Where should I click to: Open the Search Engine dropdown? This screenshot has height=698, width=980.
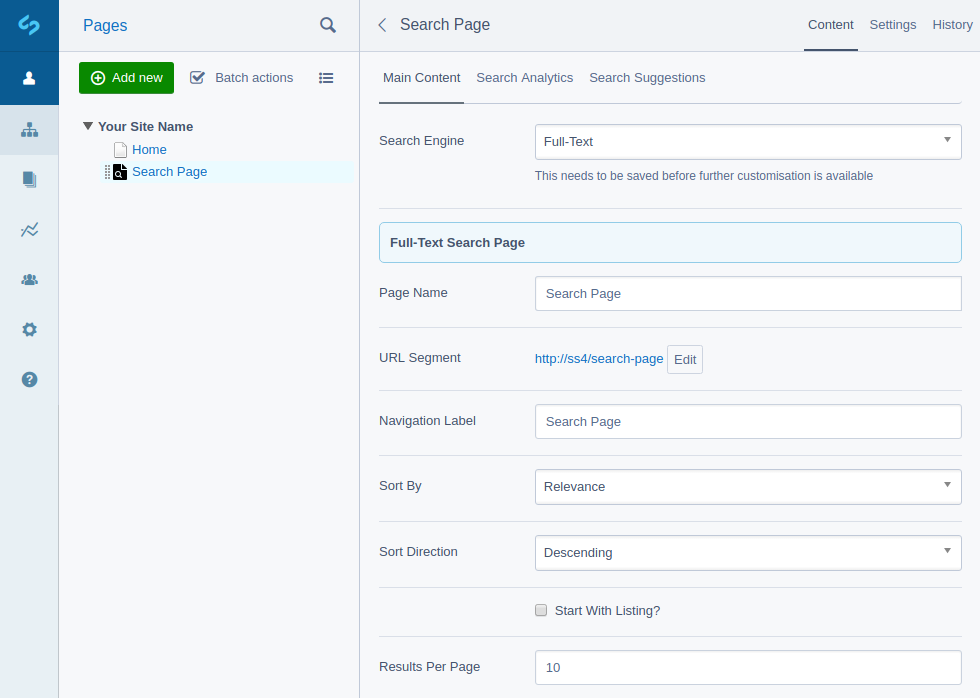[x=748, y=142]
